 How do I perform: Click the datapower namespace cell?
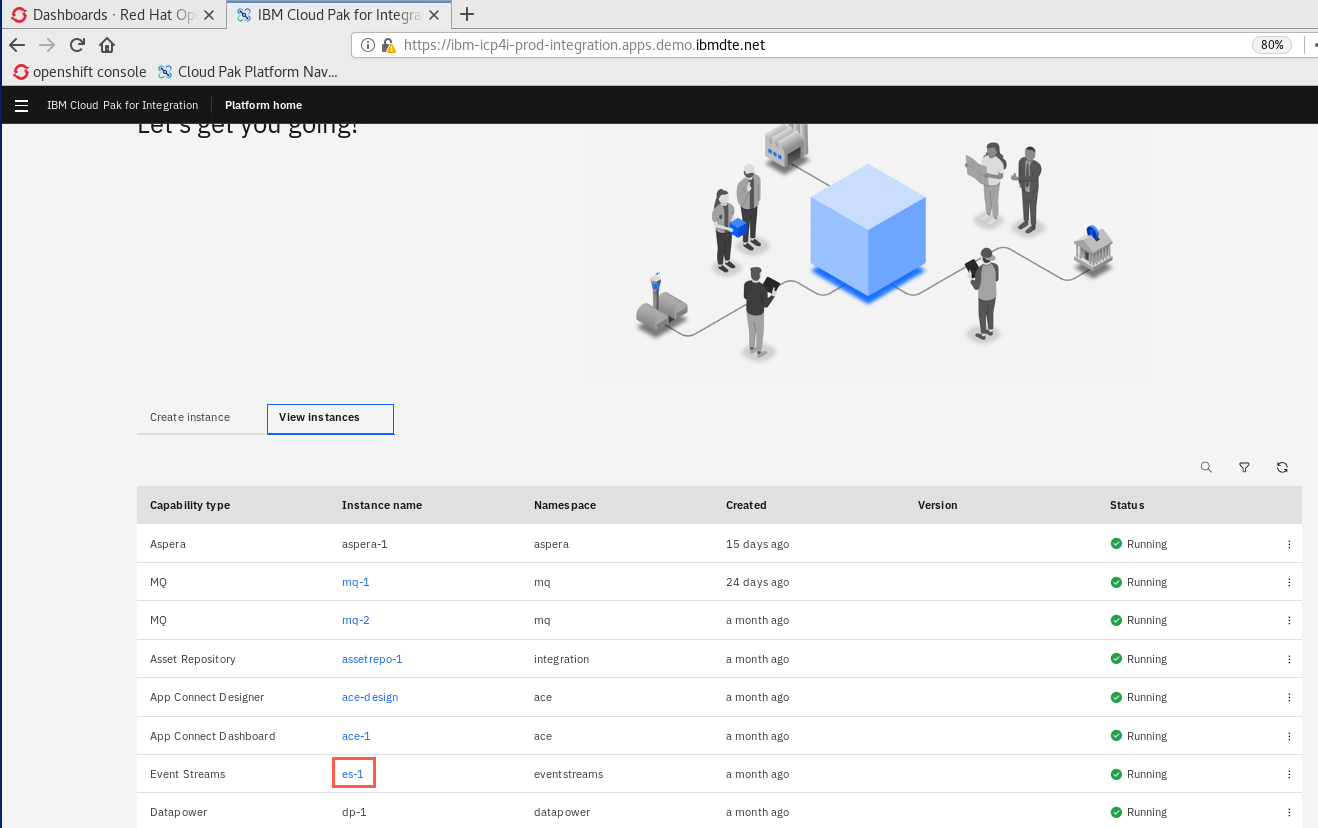pos(562,812)
